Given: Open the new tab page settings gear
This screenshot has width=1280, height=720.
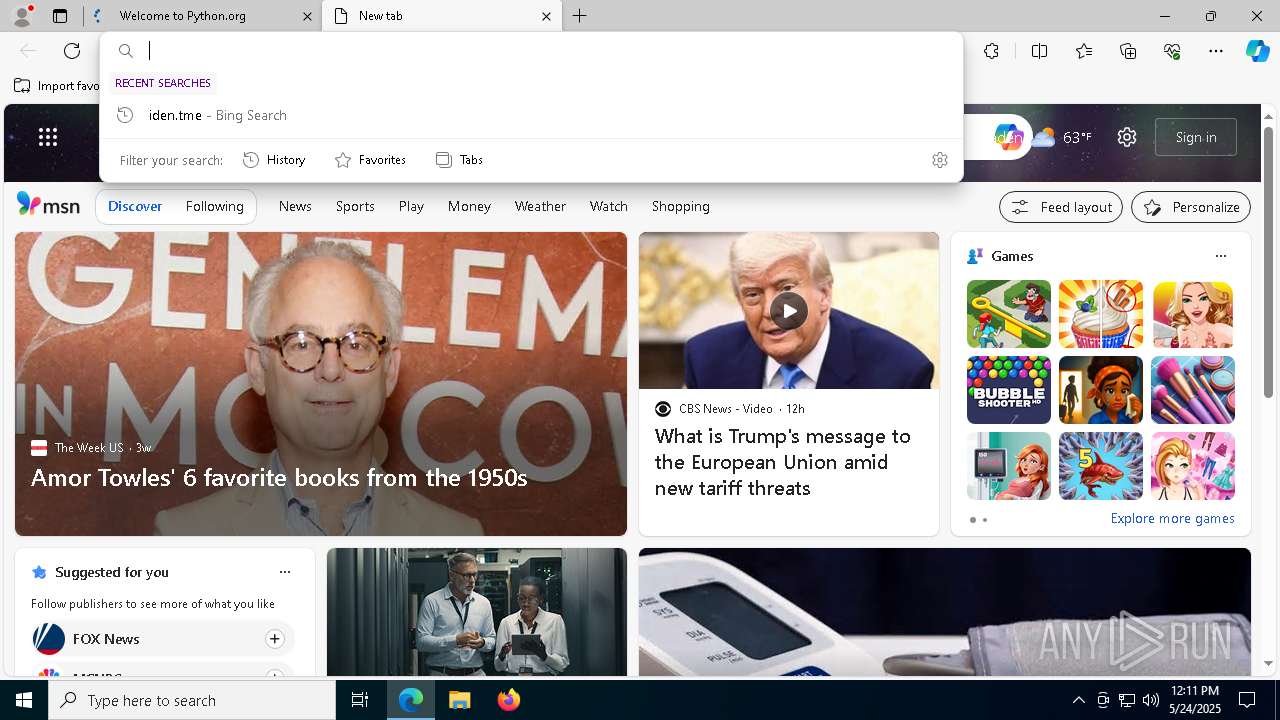Looking at the screenshot, I should 1127,137.
